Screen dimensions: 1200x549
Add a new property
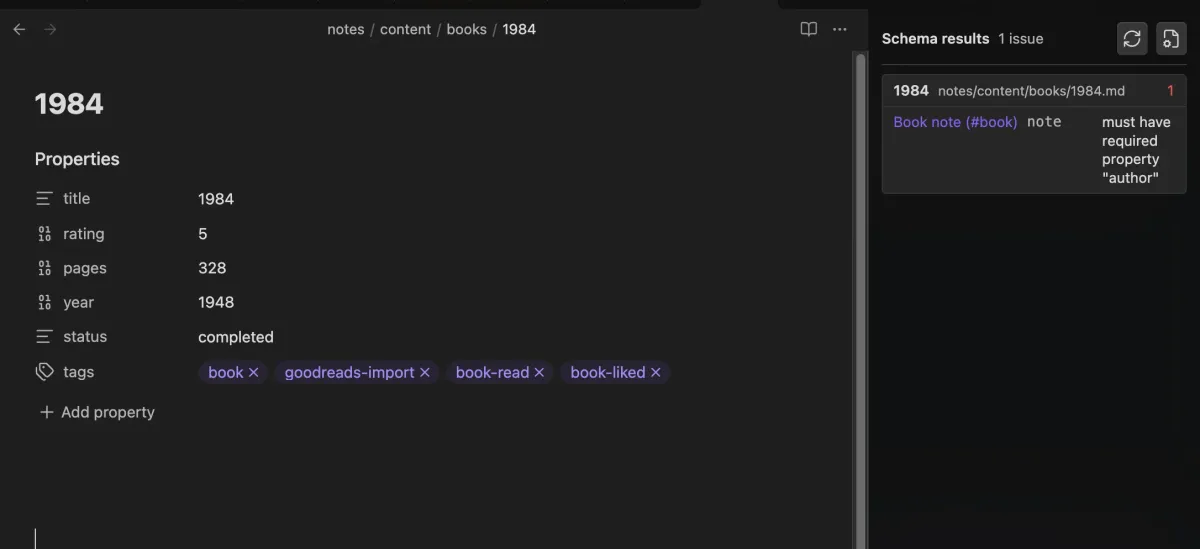pyautogui.click(x=97, y=412)
